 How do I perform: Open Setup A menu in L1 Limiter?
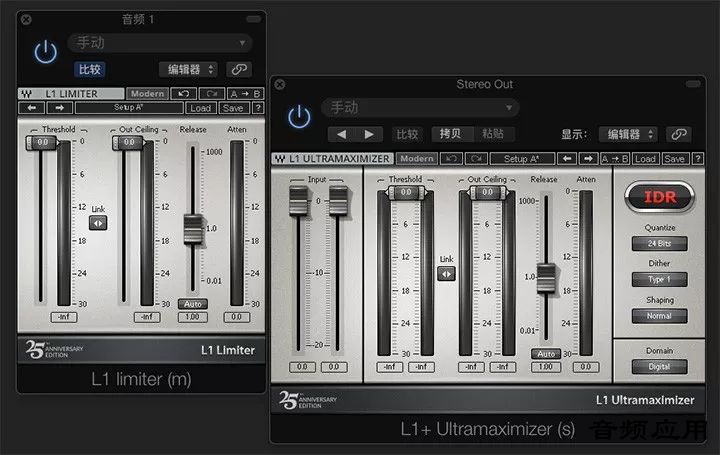point(129,108)
